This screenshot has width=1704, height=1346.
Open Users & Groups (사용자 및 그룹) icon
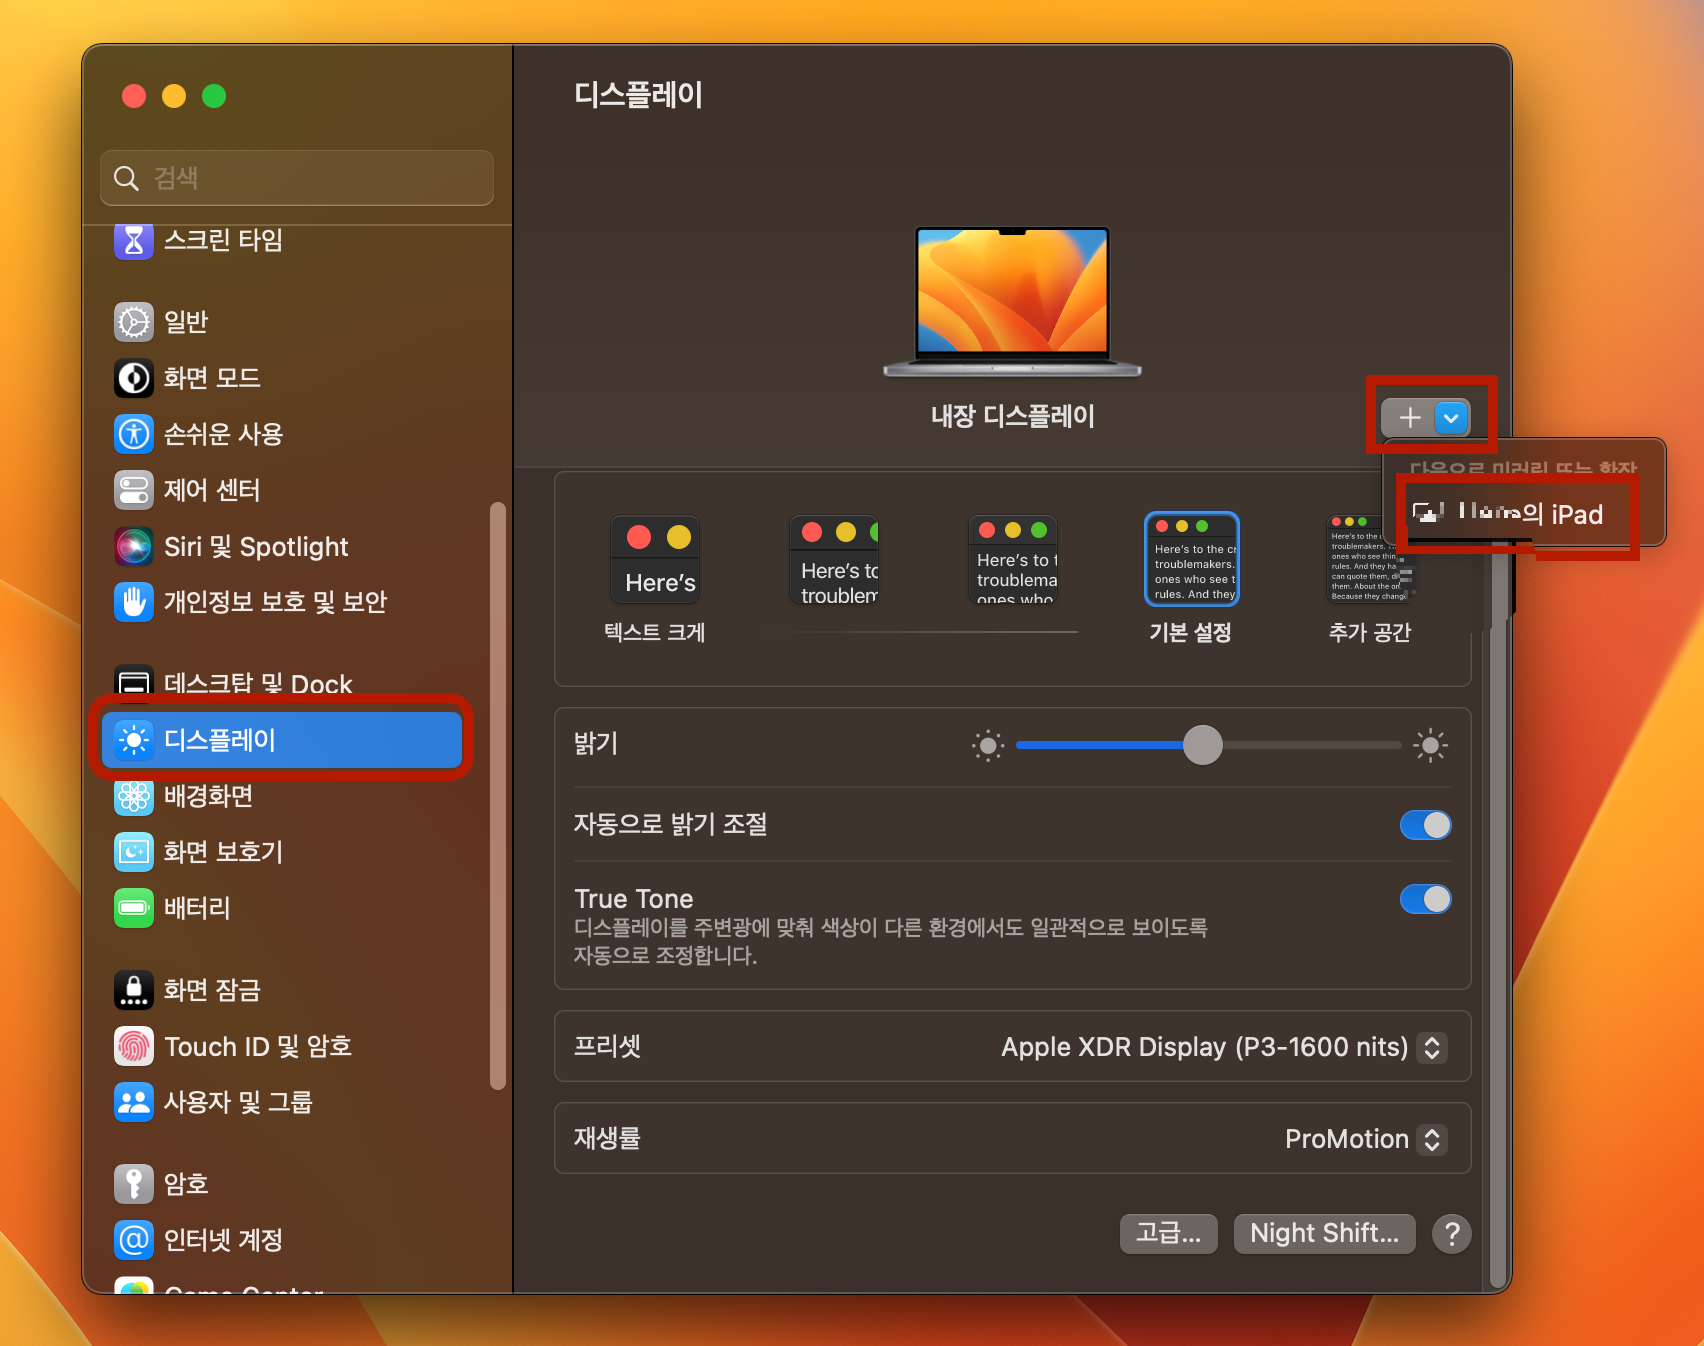coord(134,1102)
